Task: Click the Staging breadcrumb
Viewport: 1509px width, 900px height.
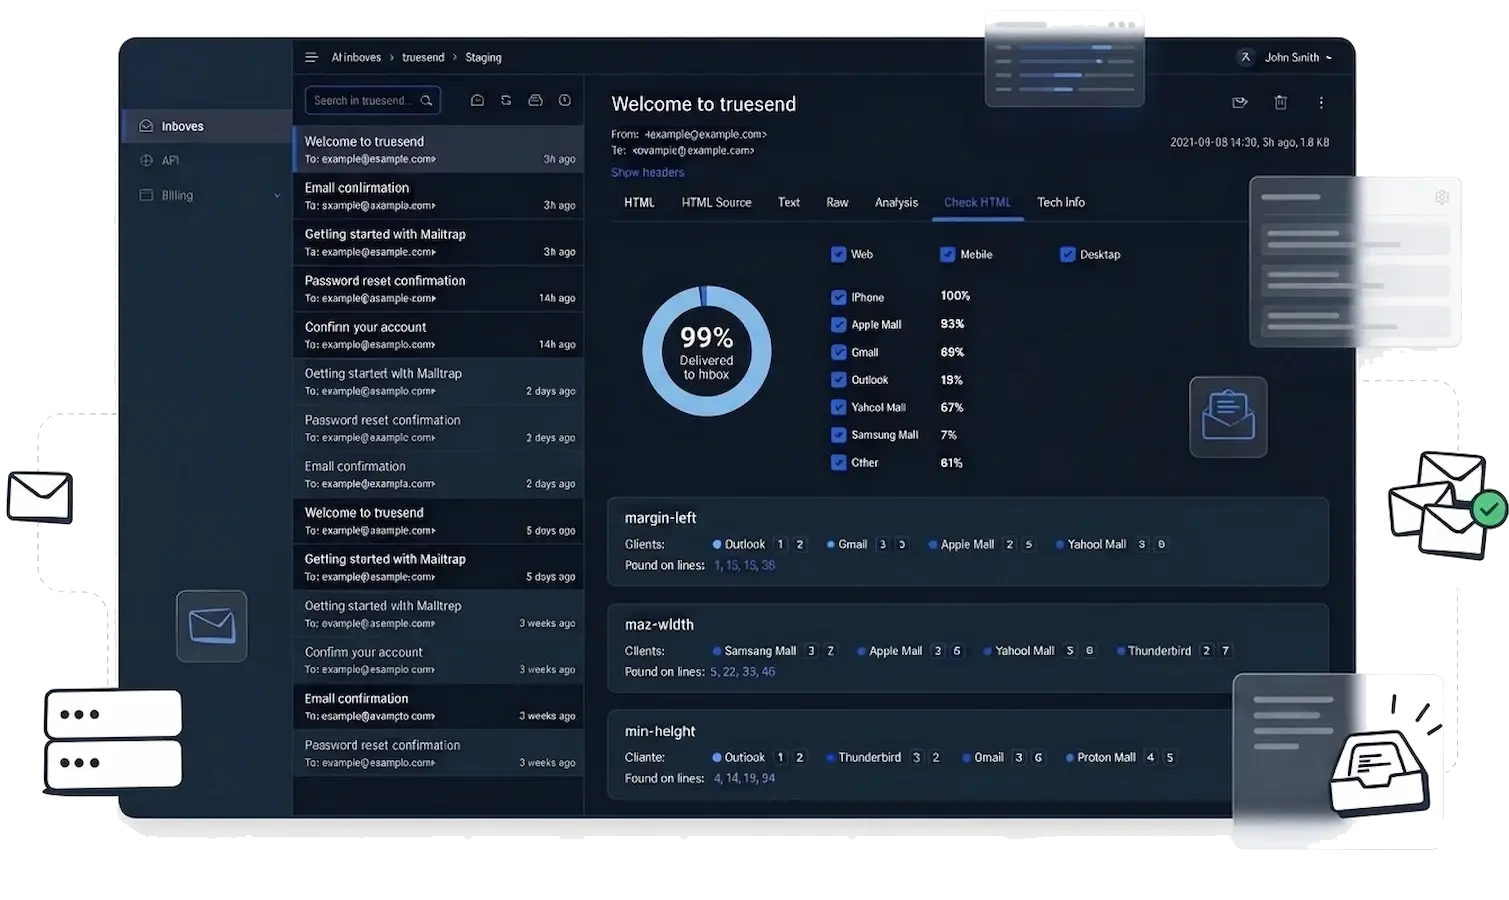Action: (x=483, y=57)
